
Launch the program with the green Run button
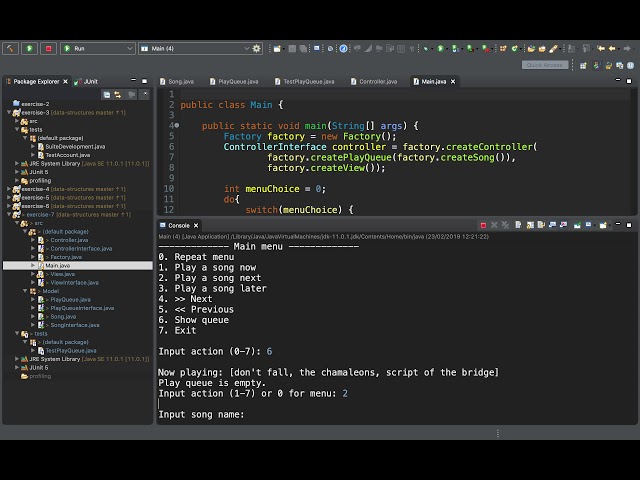pos(29,49)
